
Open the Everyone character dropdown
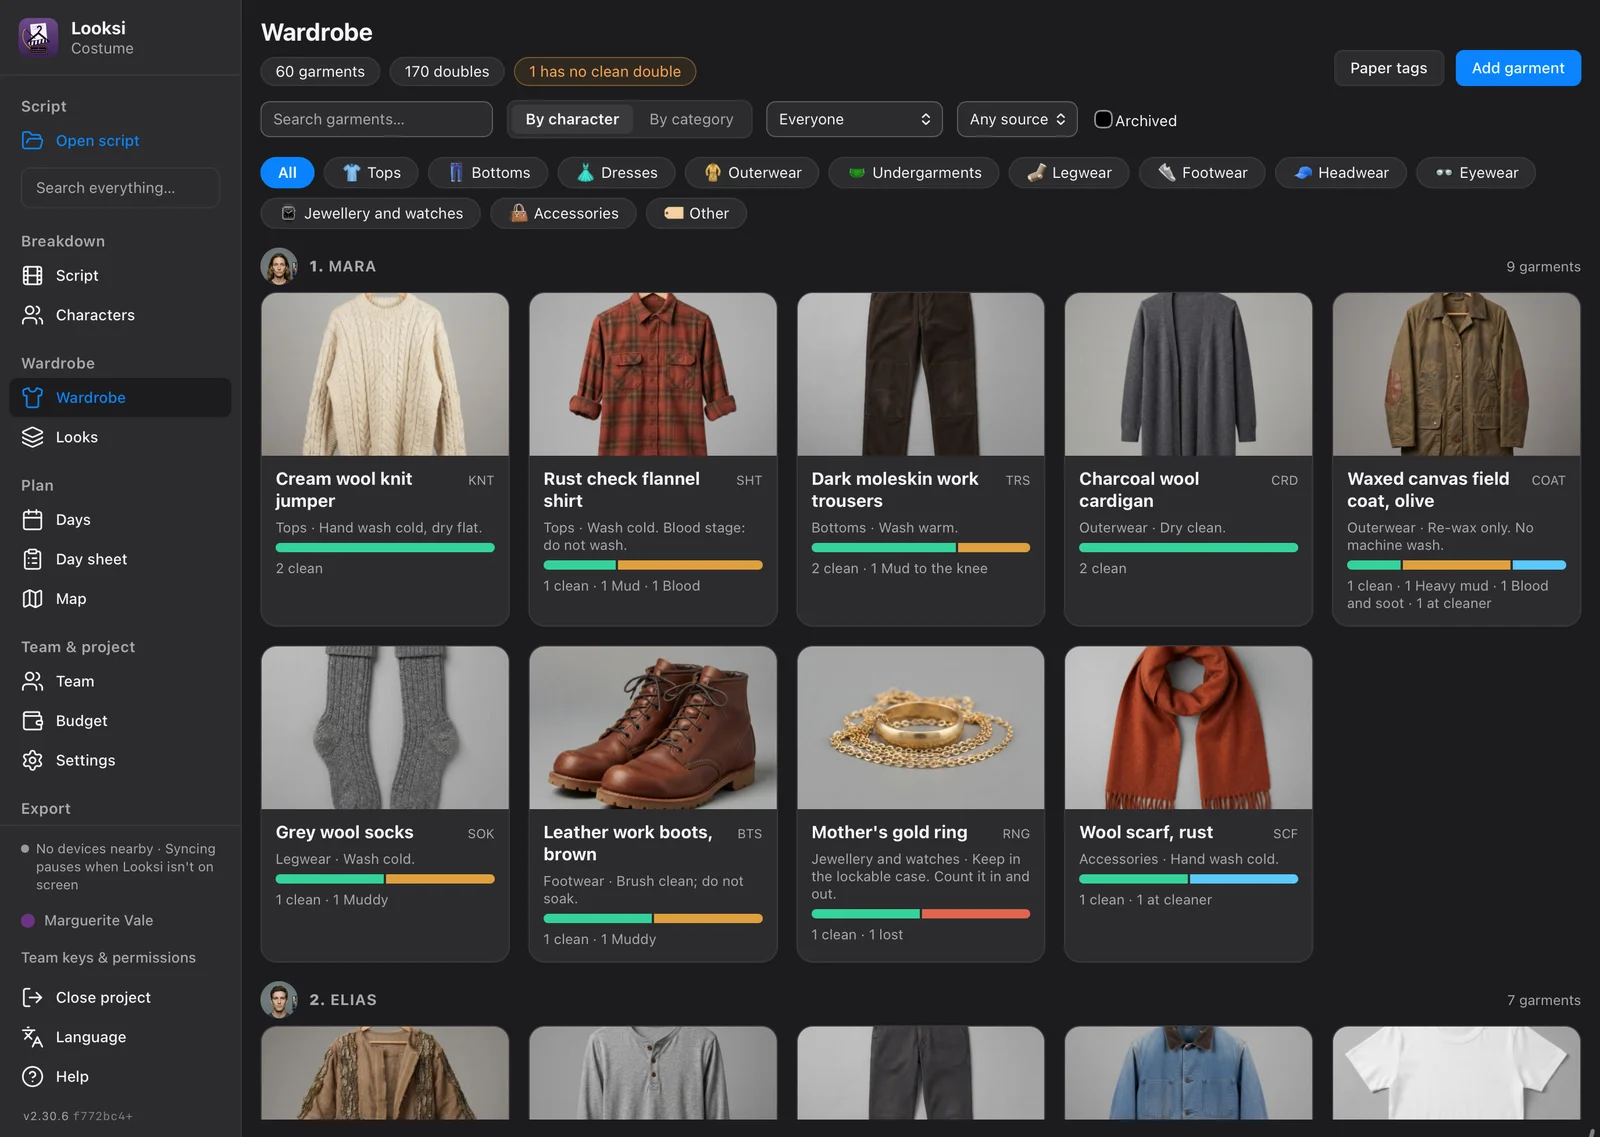855,119
